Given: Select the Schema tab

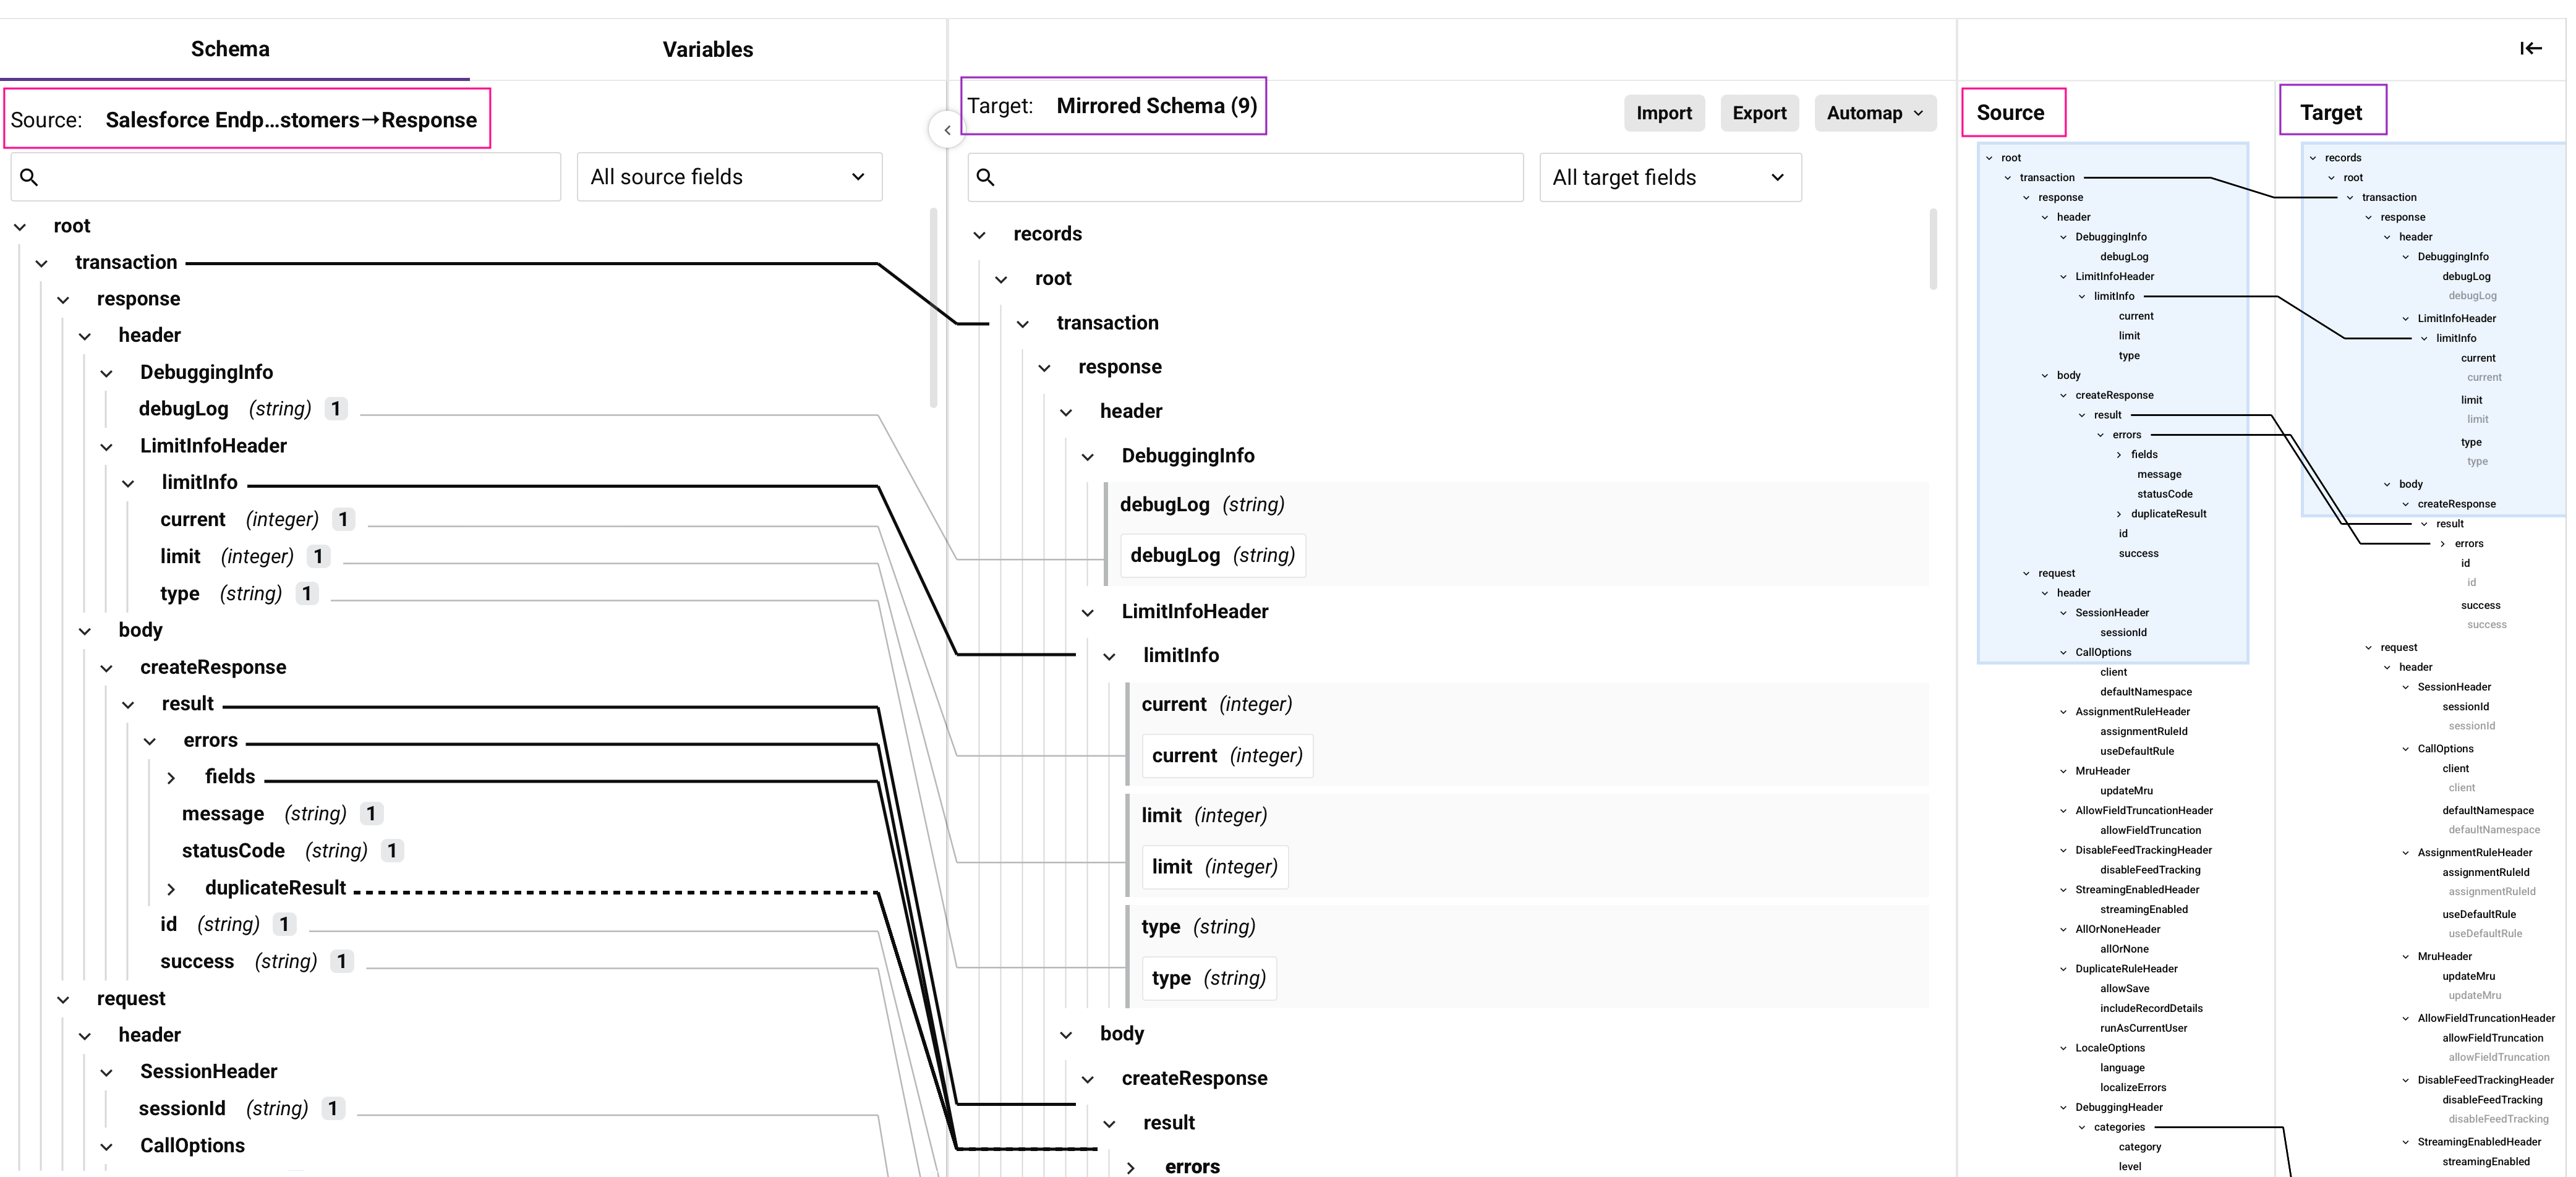Looking at the screenshot, I should [230, 48].
